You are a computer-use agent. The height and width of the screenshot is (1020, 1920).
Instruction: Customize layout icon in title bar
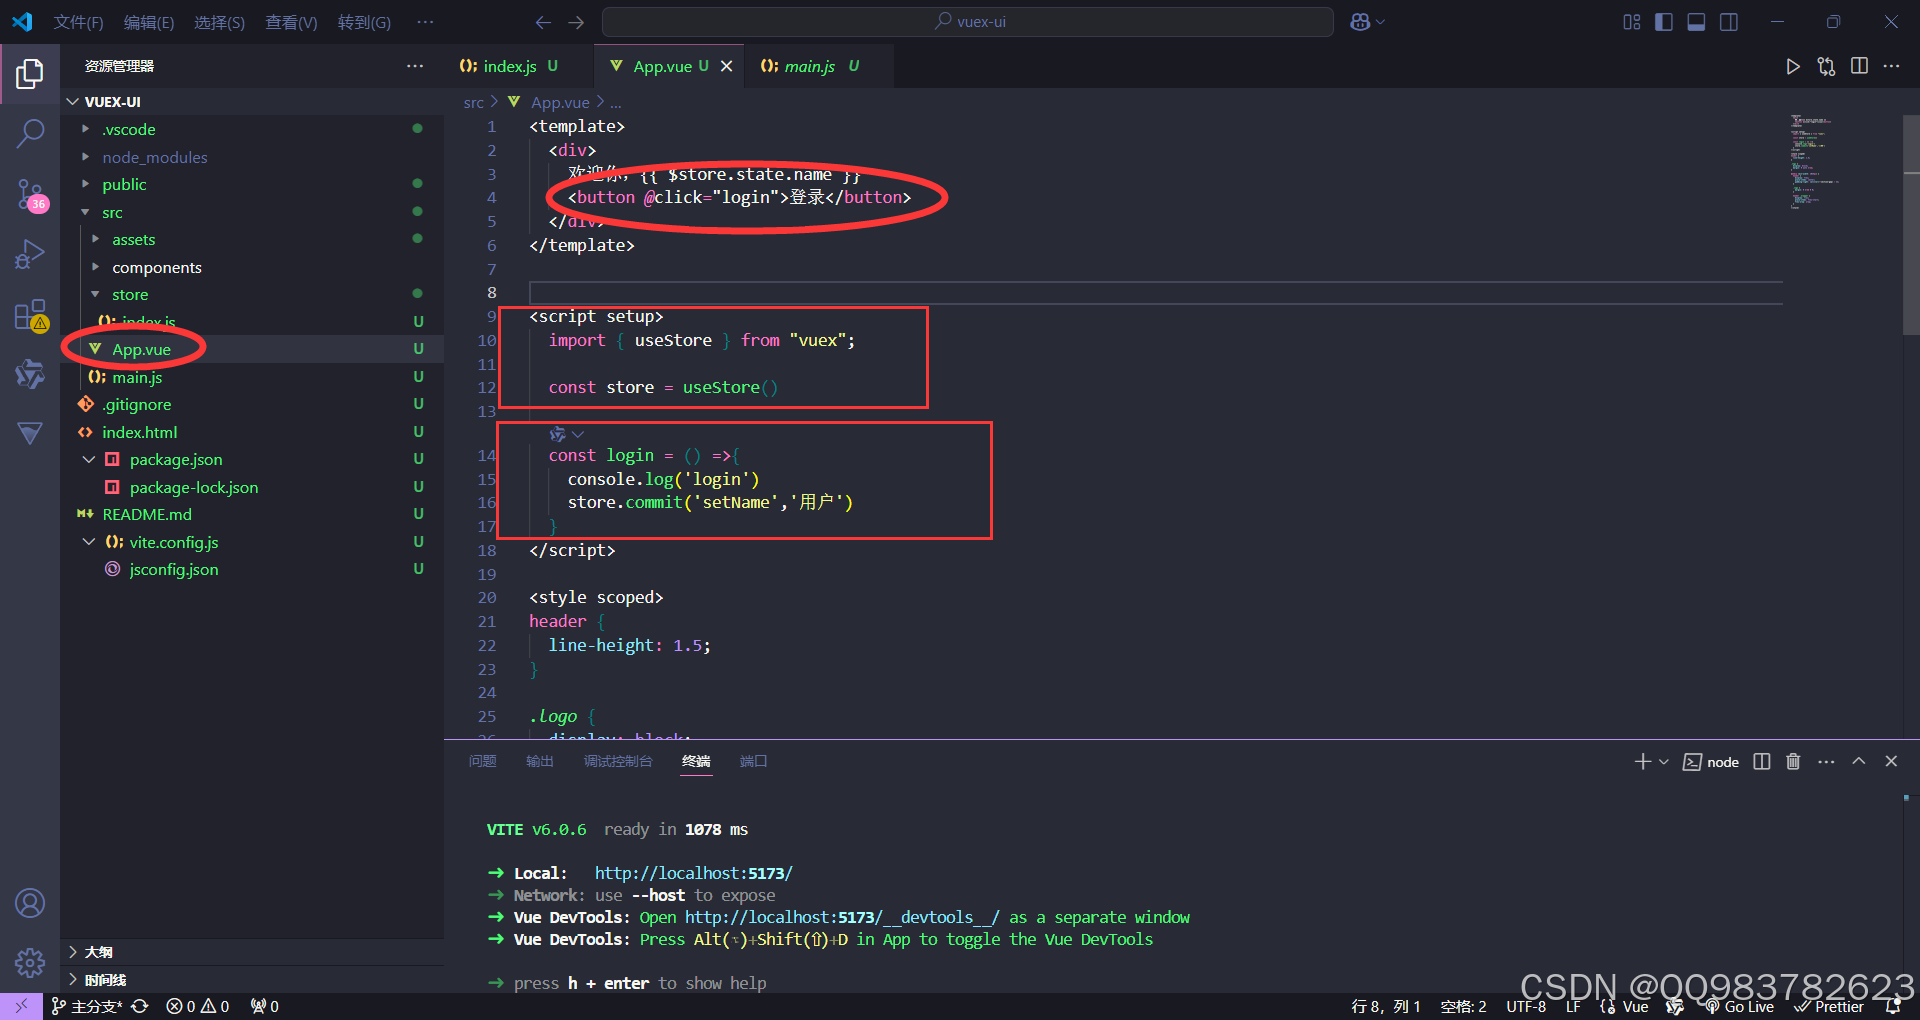click(x=1632, y=22)
